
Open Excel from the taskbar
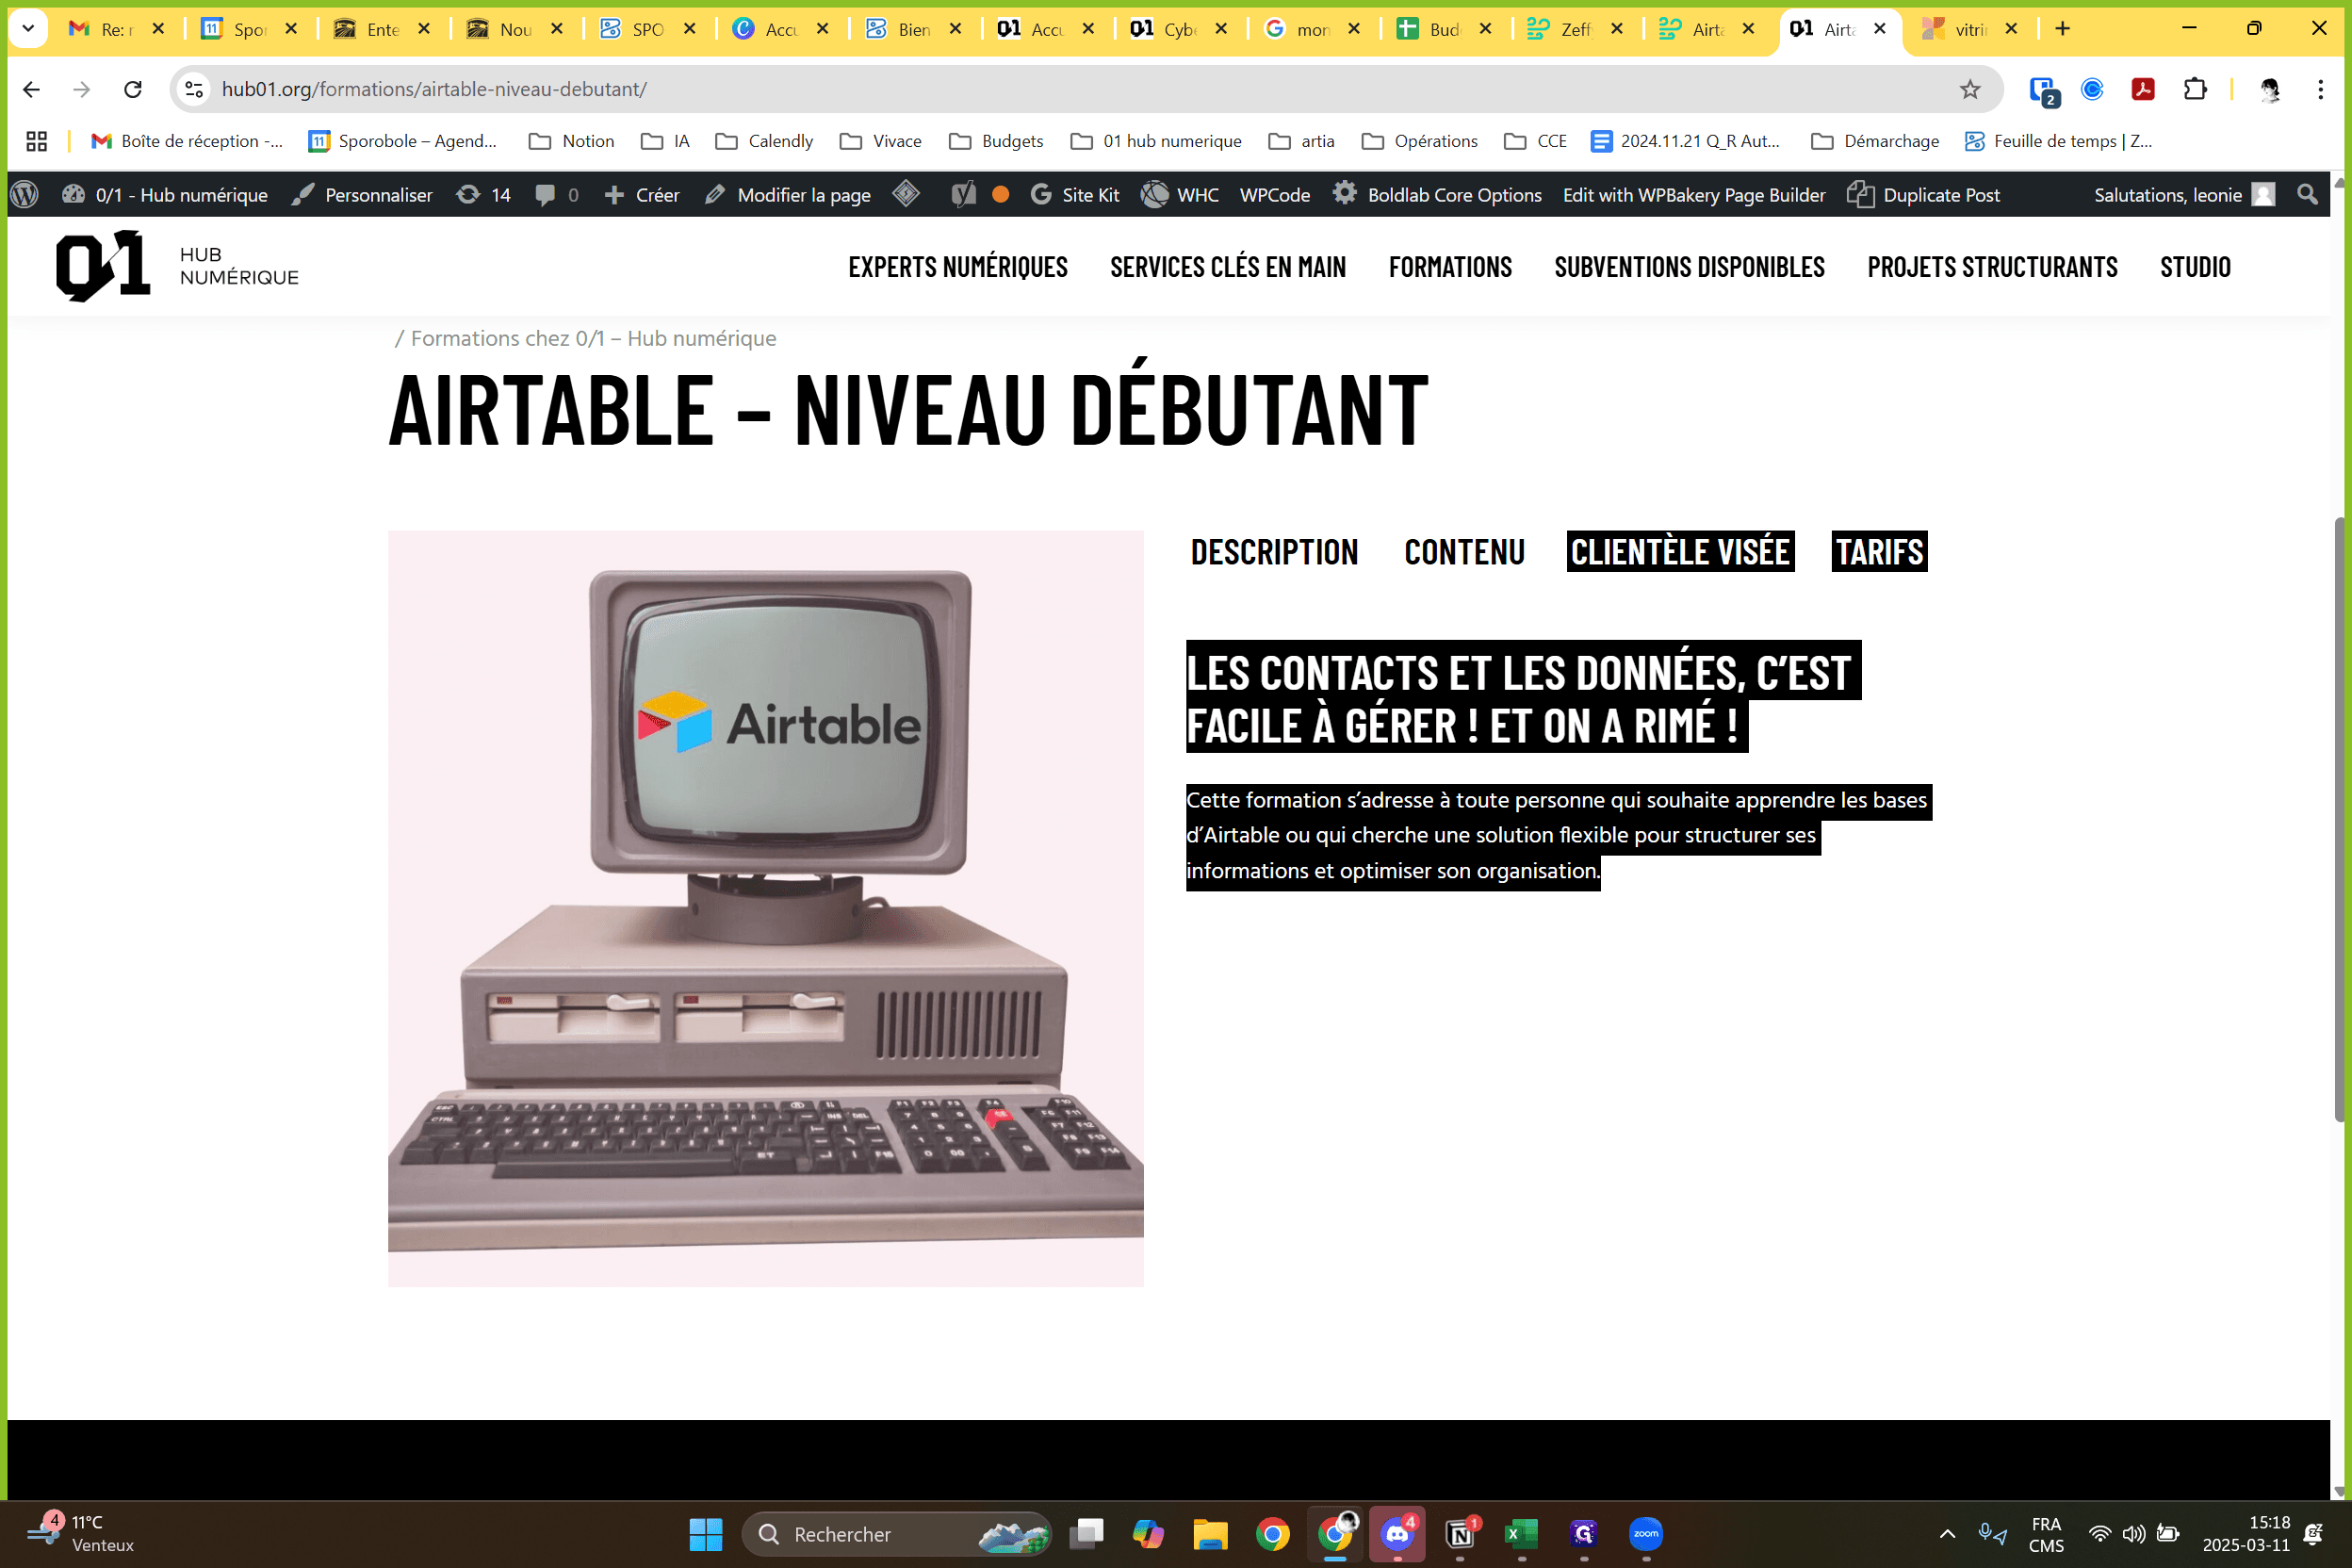[x=1522, y=1534]
